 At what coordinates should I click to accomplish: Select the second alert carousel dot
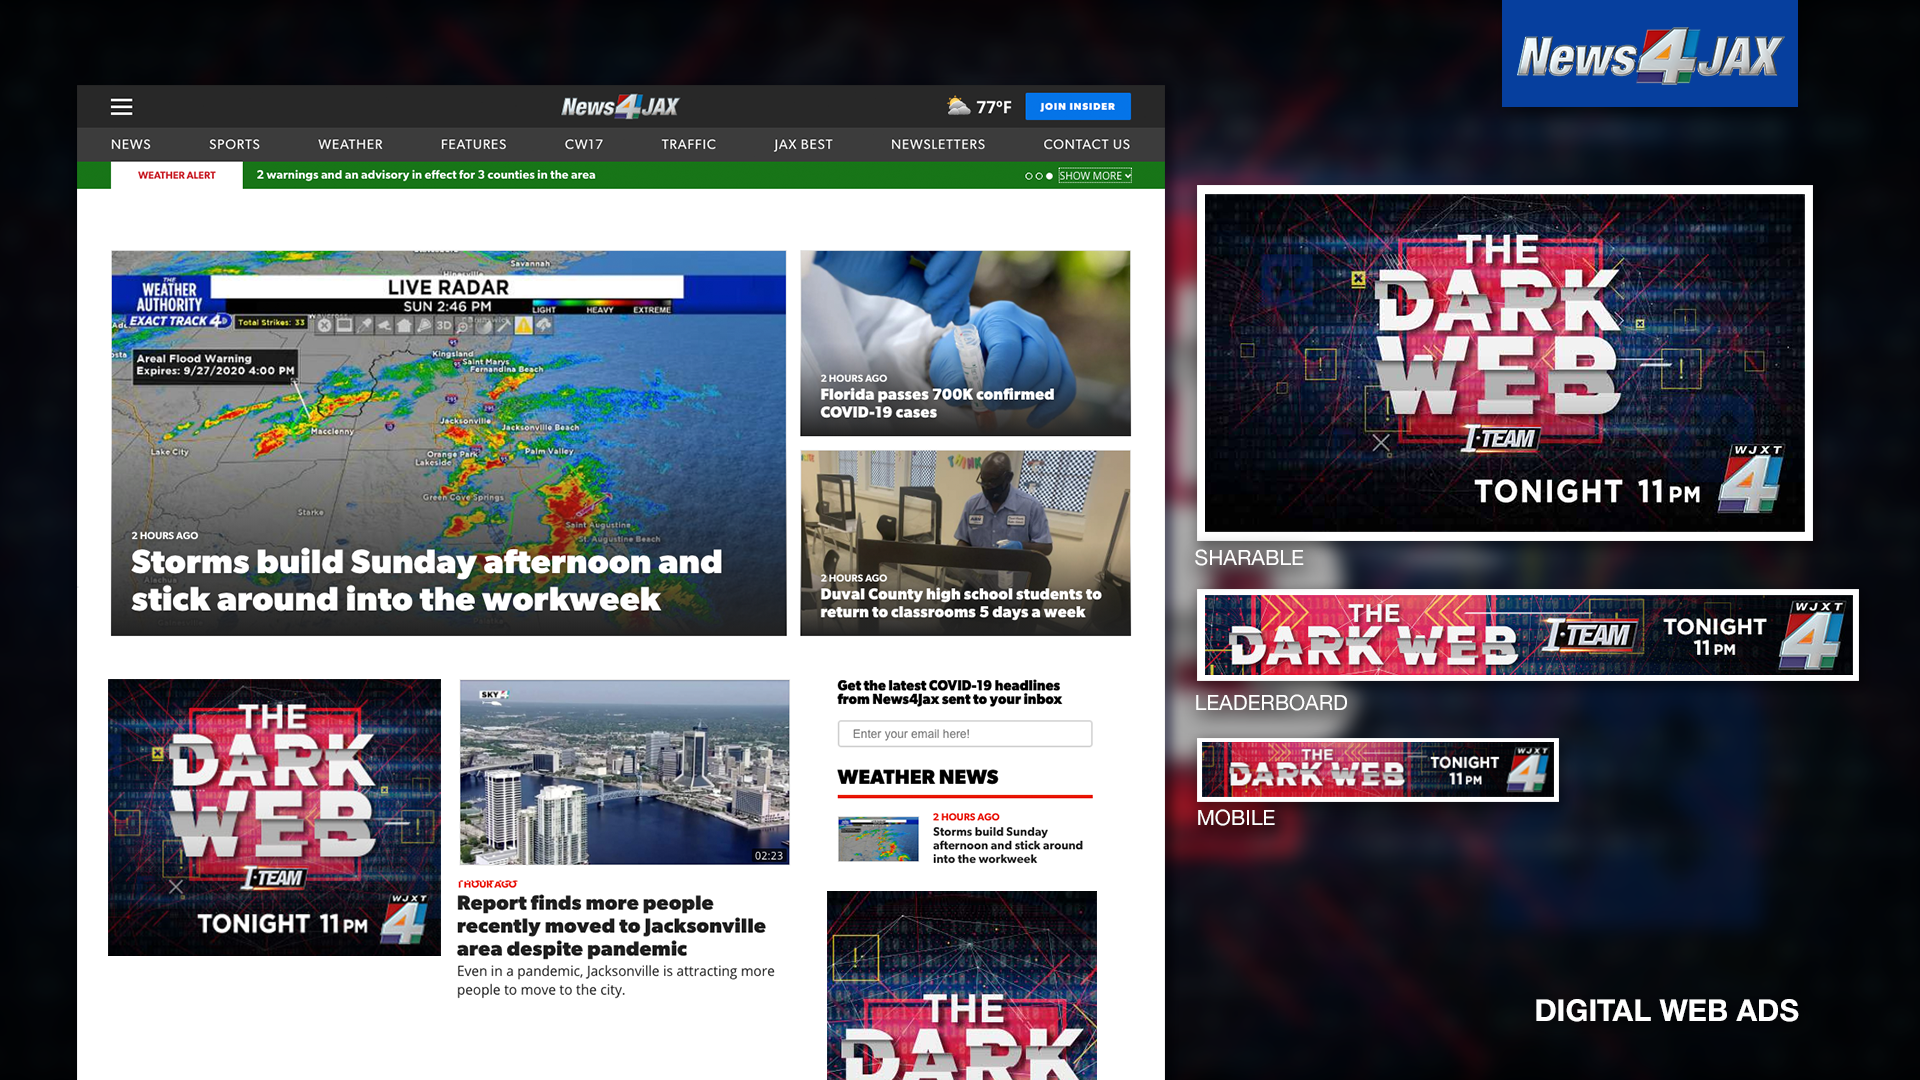click(x=1039, y=176)
